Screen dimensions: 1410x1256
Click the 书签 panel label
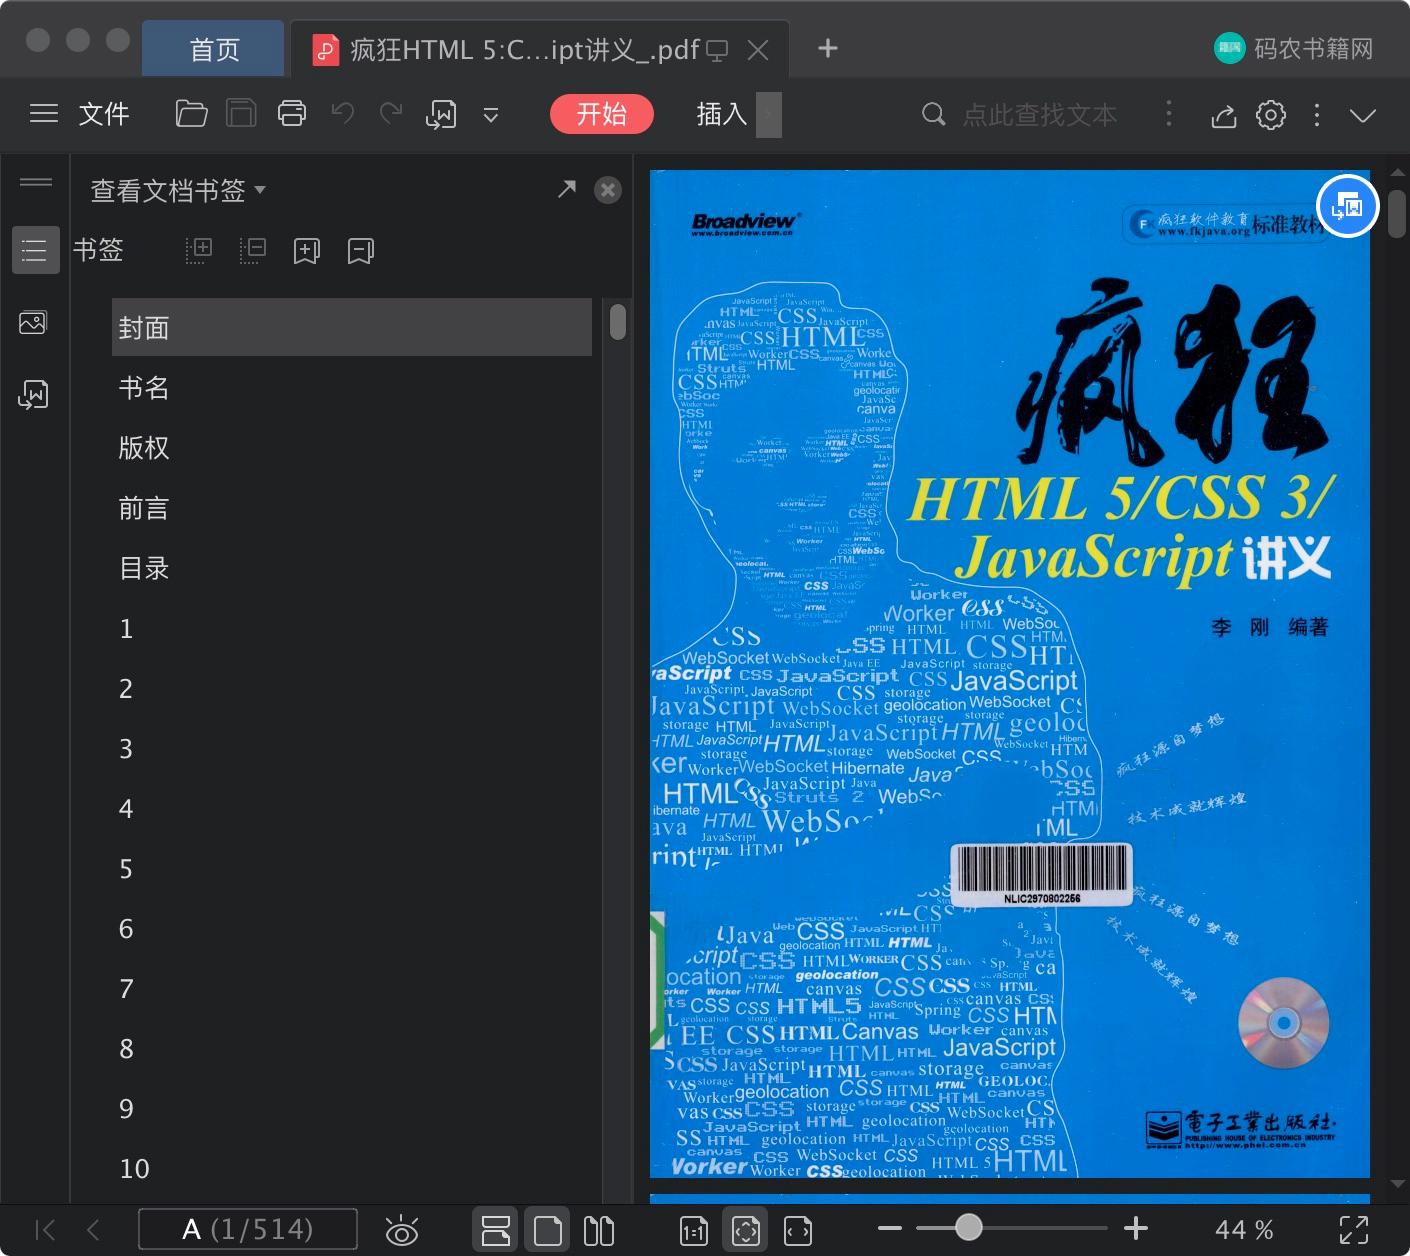98,249
